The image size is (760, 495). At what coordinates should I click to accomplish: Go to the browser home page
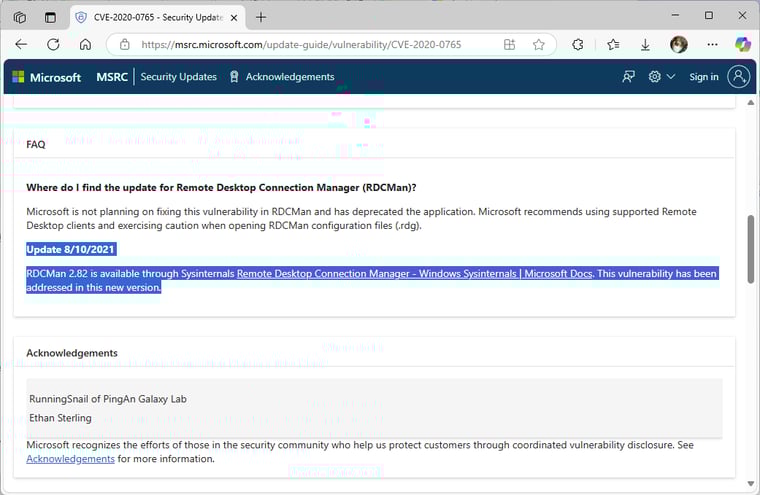click(85, 45)
